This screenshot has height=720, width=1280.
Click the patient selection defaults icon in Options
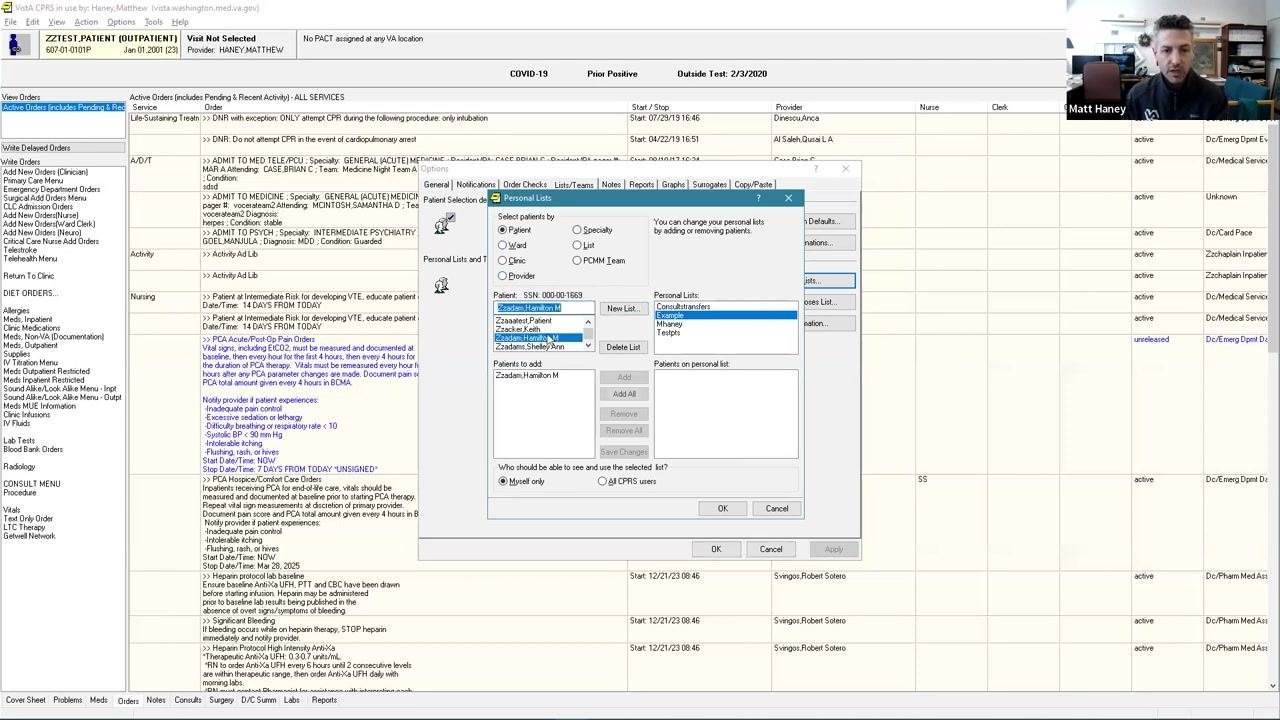(442, 226)
